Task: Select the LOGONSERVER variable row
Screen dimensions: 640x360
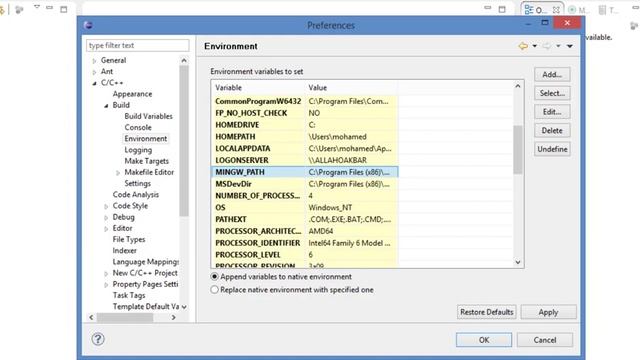Action: tap(304, 160)
